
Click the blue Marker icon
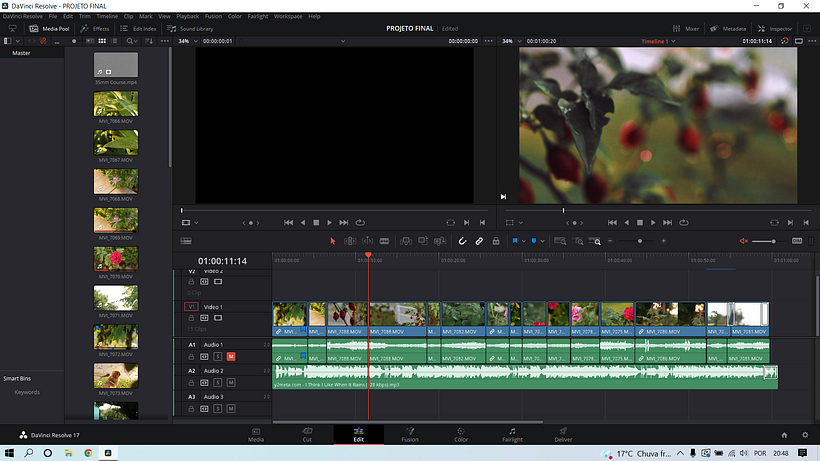534,241
